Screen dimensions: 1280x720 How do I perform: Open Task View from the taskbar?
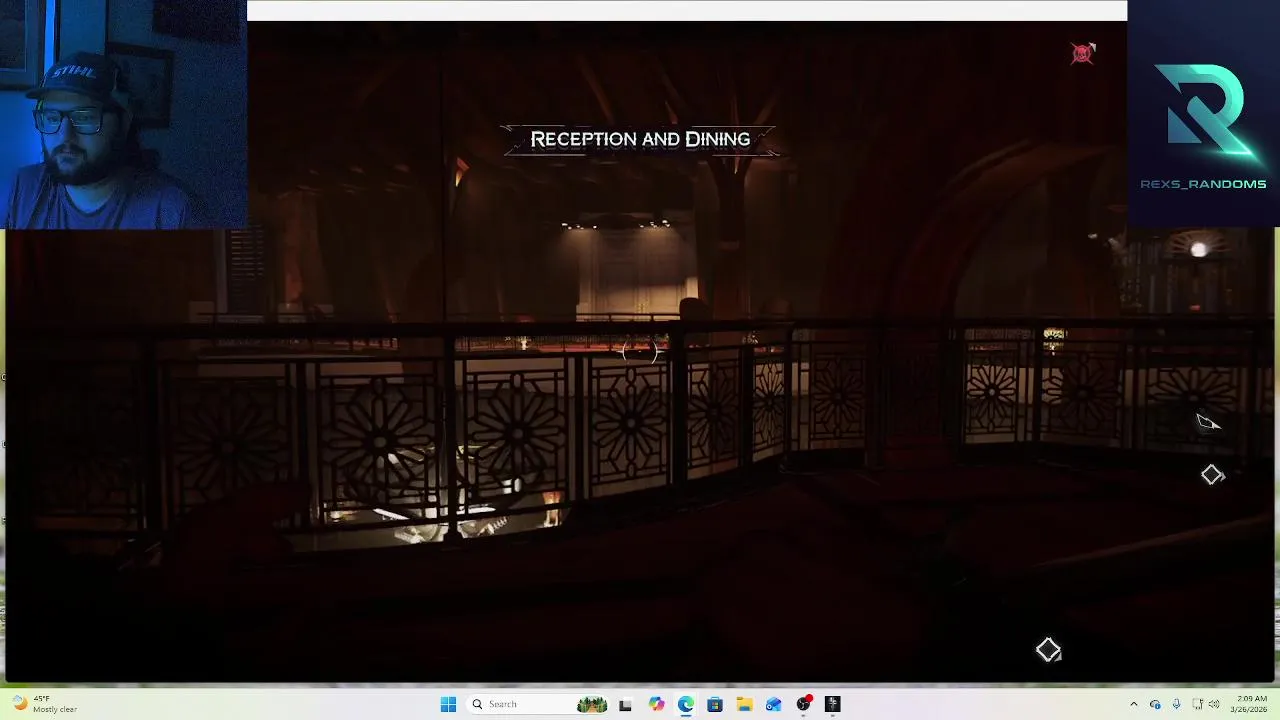(x=625, y=704)
